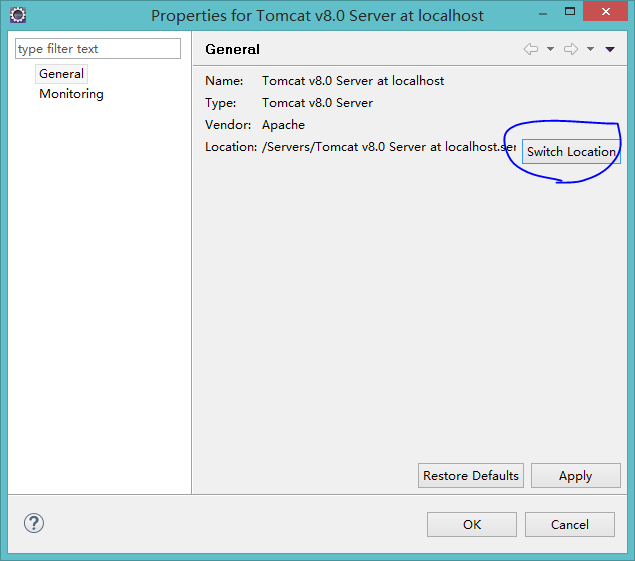The image size is (635, 561).
Task: Focus the type filter text field
Action: coord(98,49)
